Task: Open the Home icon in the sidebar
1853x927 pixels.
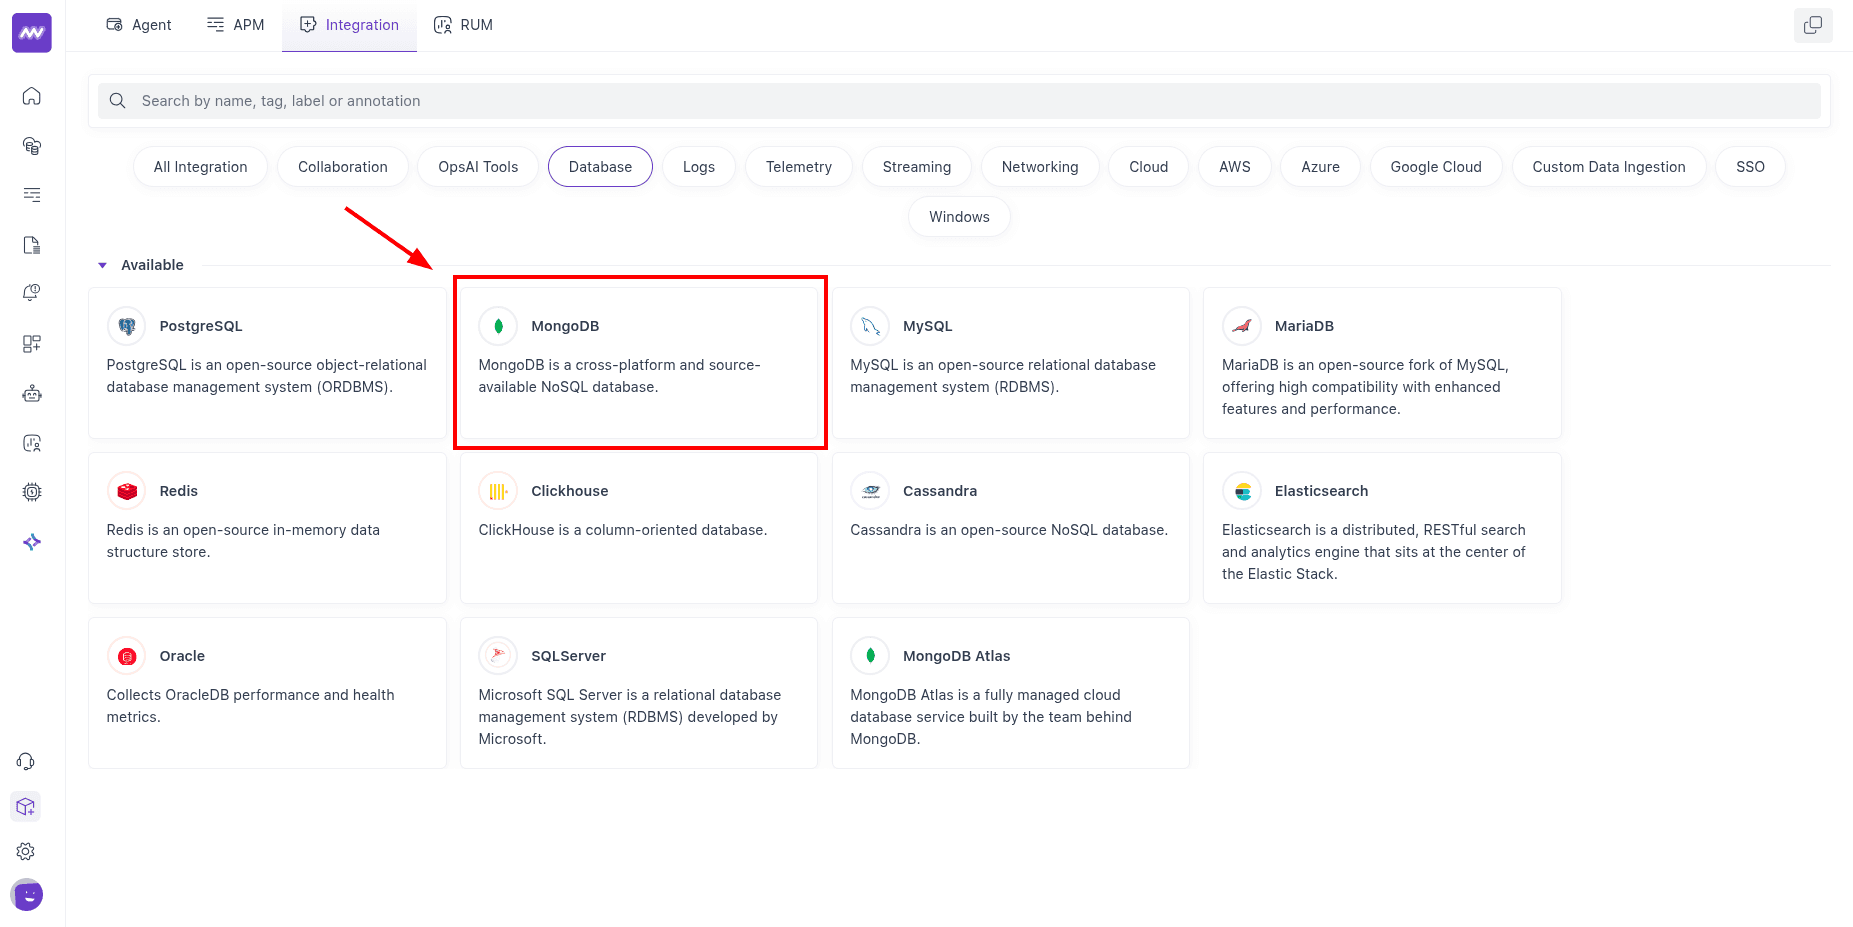Action: click(x=32, y=96)
